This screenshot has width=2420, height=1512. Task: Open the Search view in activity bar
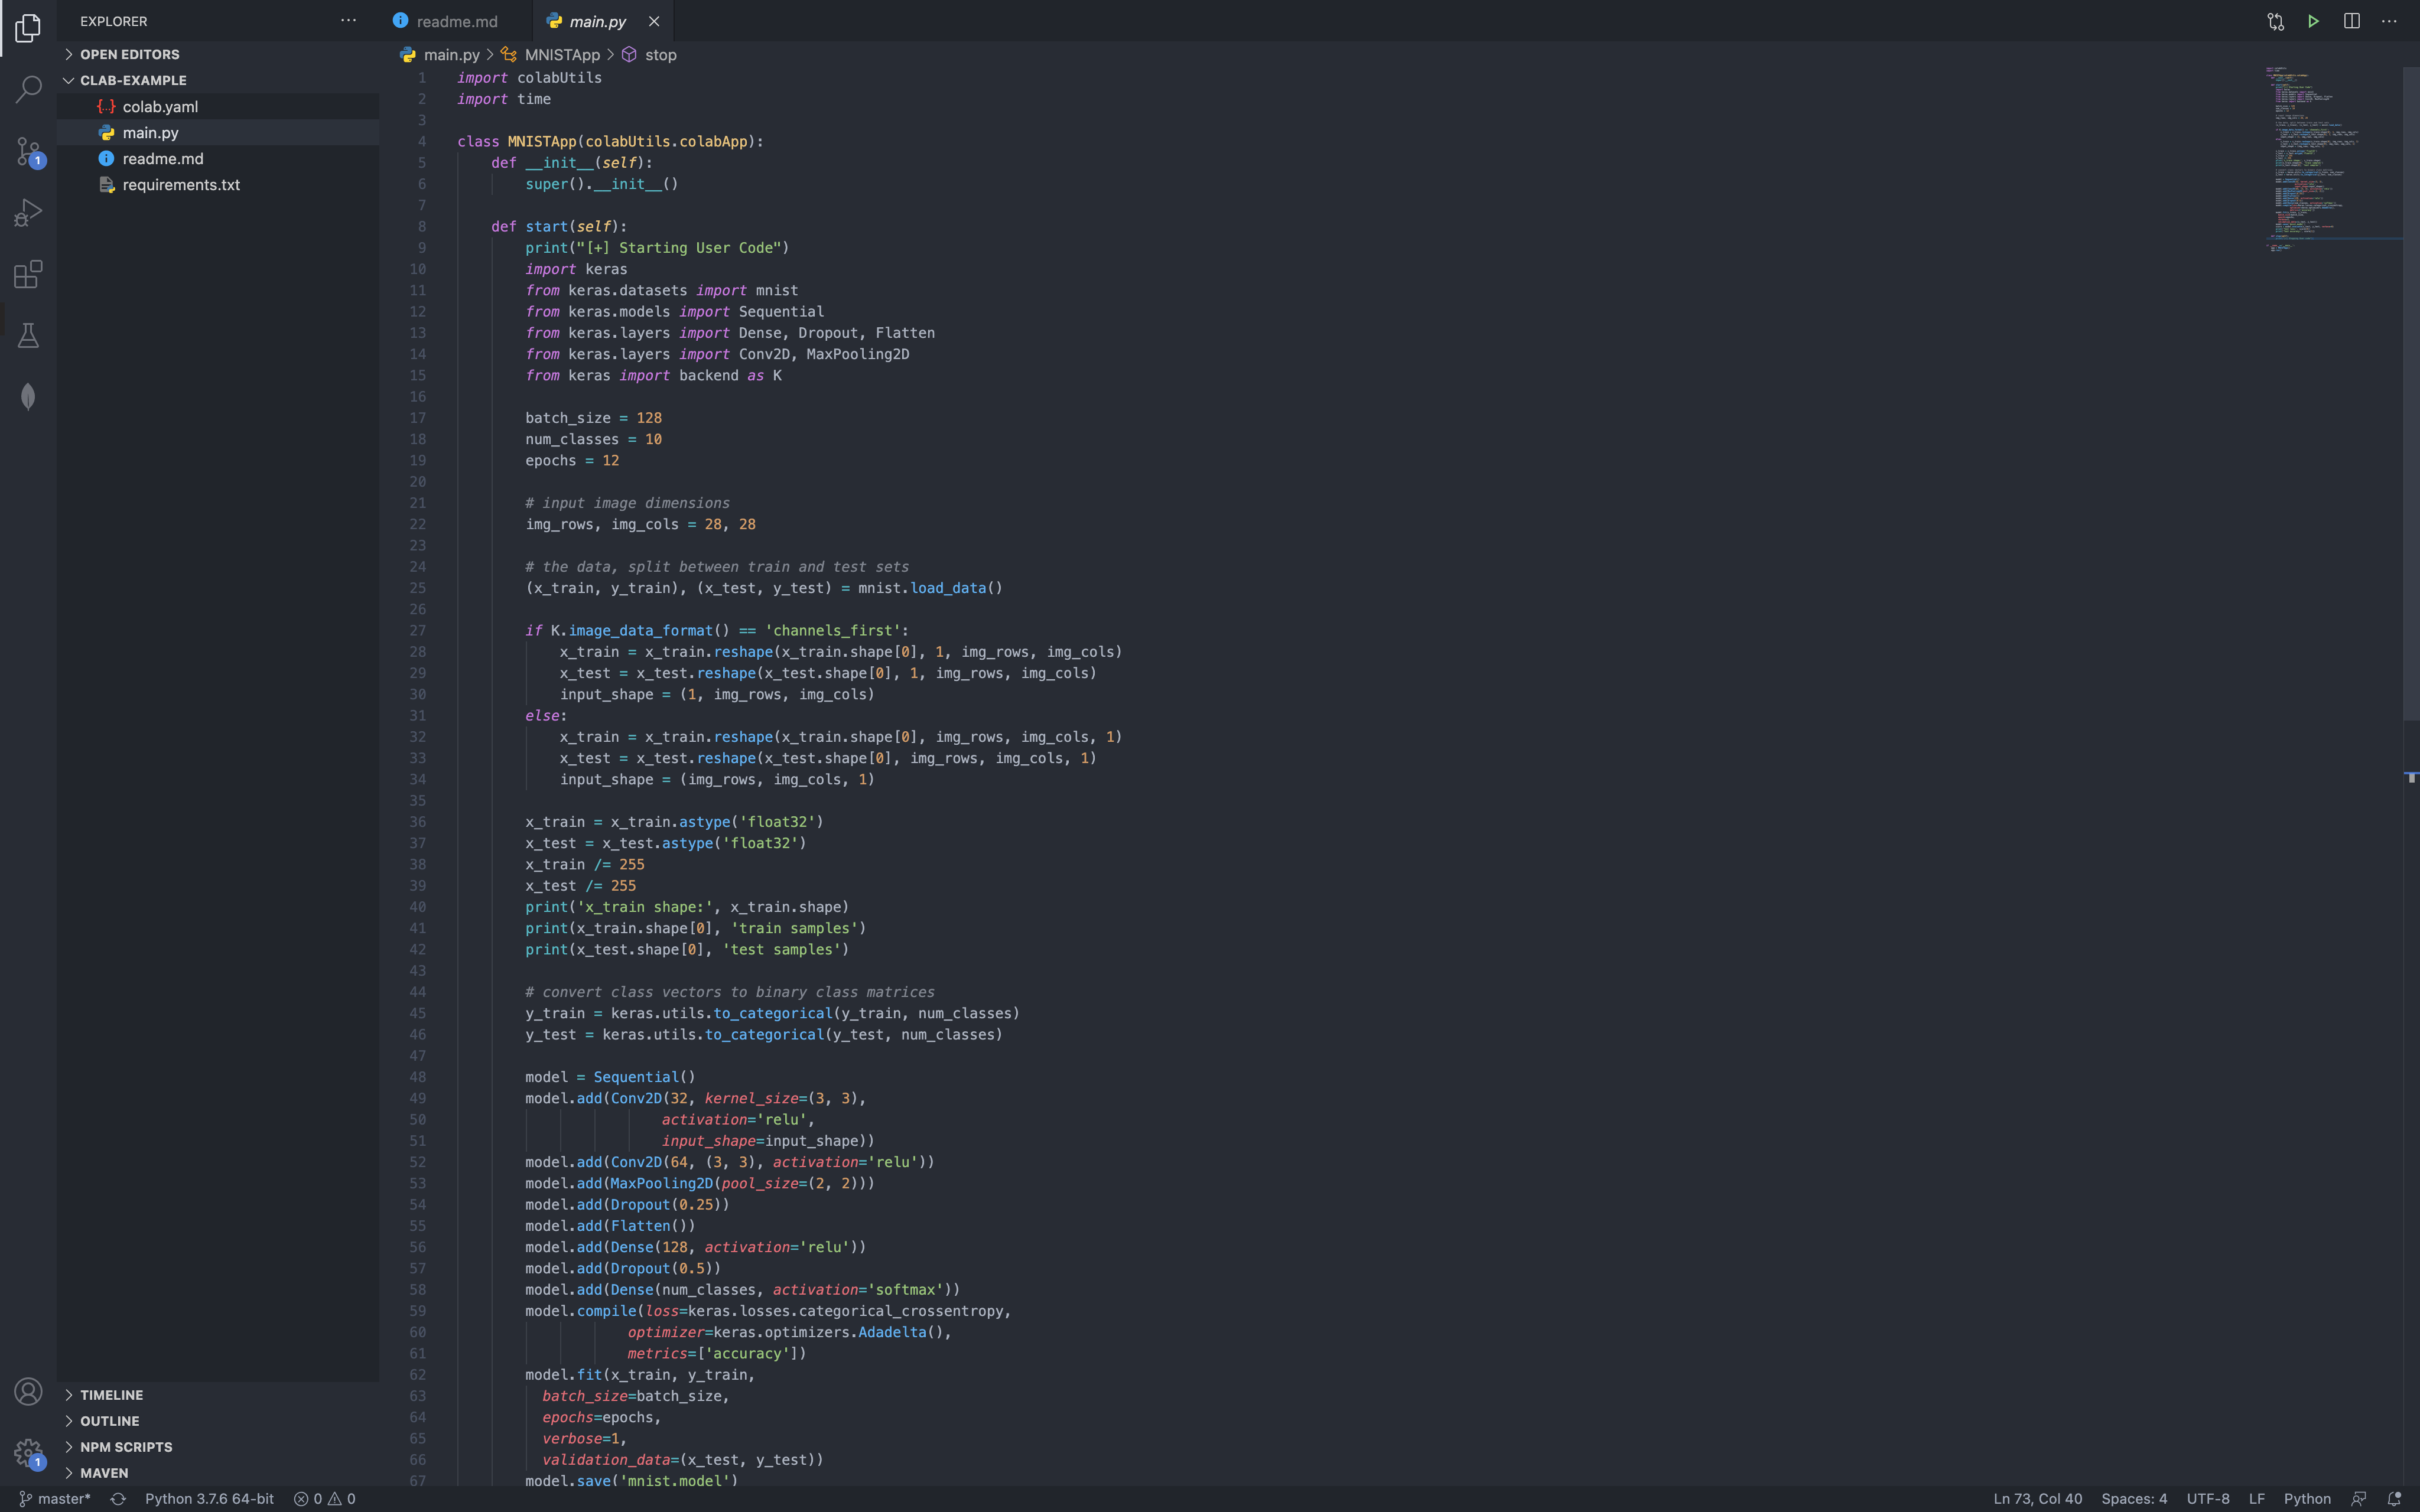coord(28,89)
